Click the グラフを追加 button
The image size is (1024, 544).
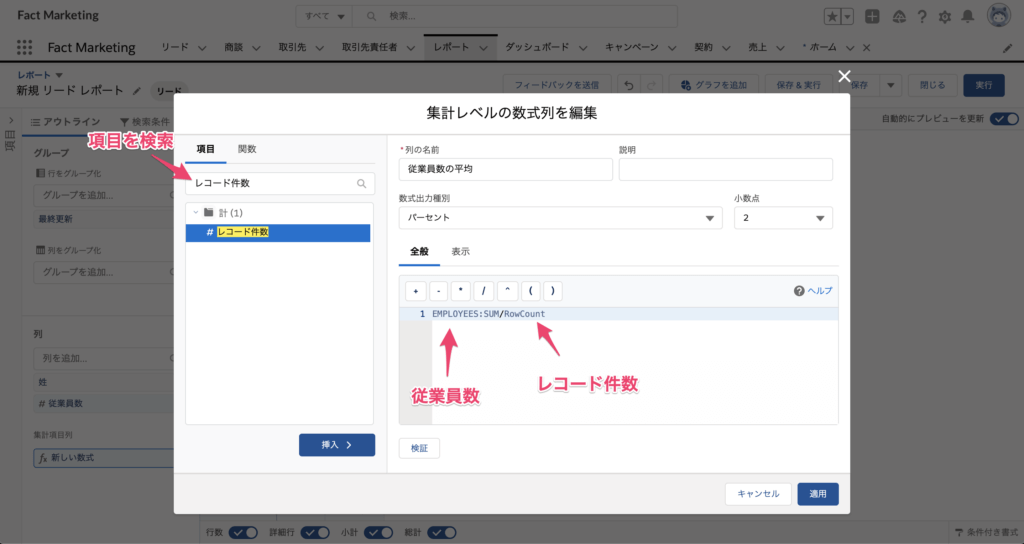(x=714, y=86)
